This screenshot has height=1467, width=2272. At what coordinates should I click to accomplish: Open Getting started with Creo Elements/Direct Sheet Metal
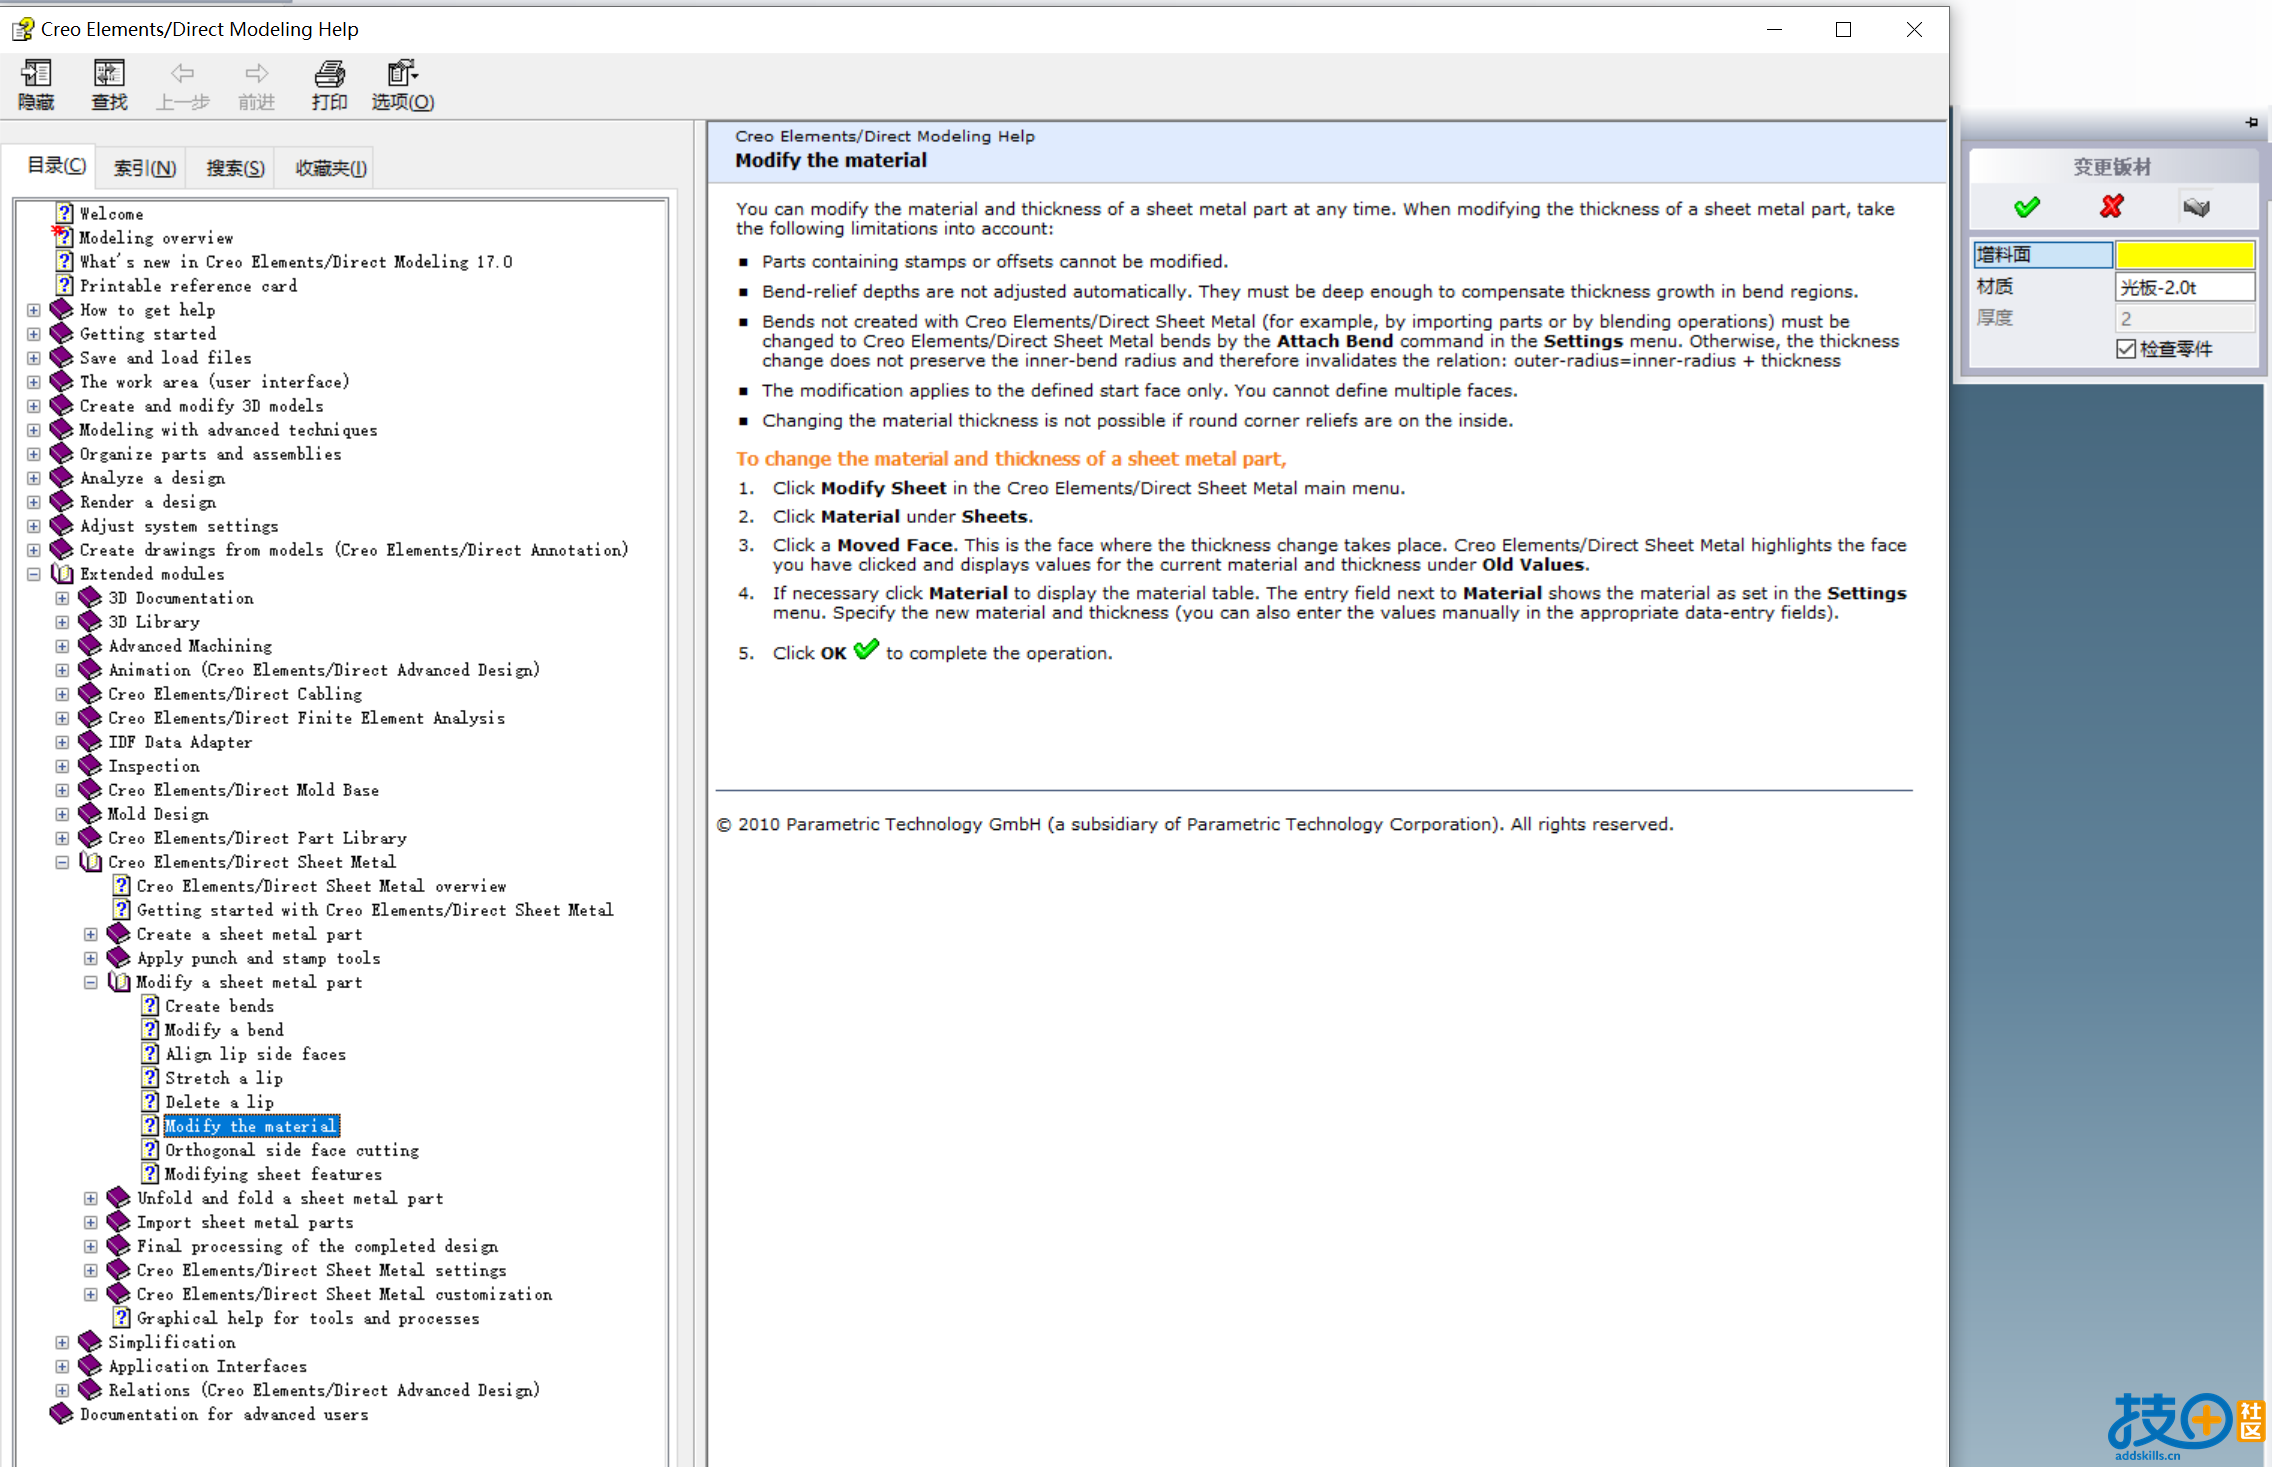point(375,909)
